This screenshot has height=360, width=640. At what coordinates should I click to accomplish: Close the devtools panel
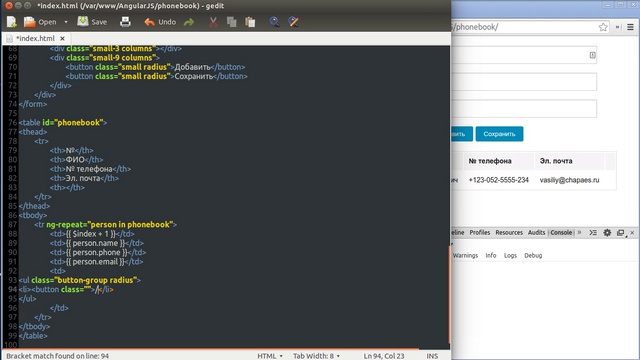(x=632, y=233)
